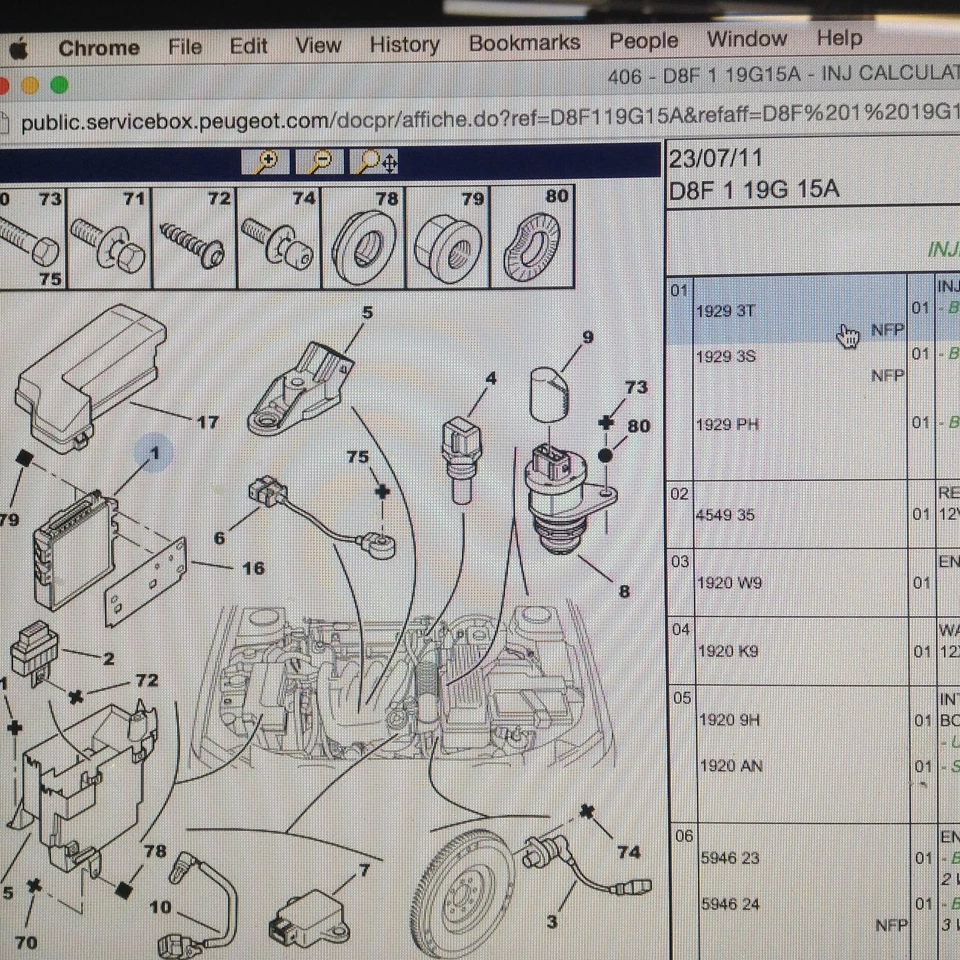Select the zoom-in magnifier tool
This screenshot has height=960, width=960.
click(267, 161)
